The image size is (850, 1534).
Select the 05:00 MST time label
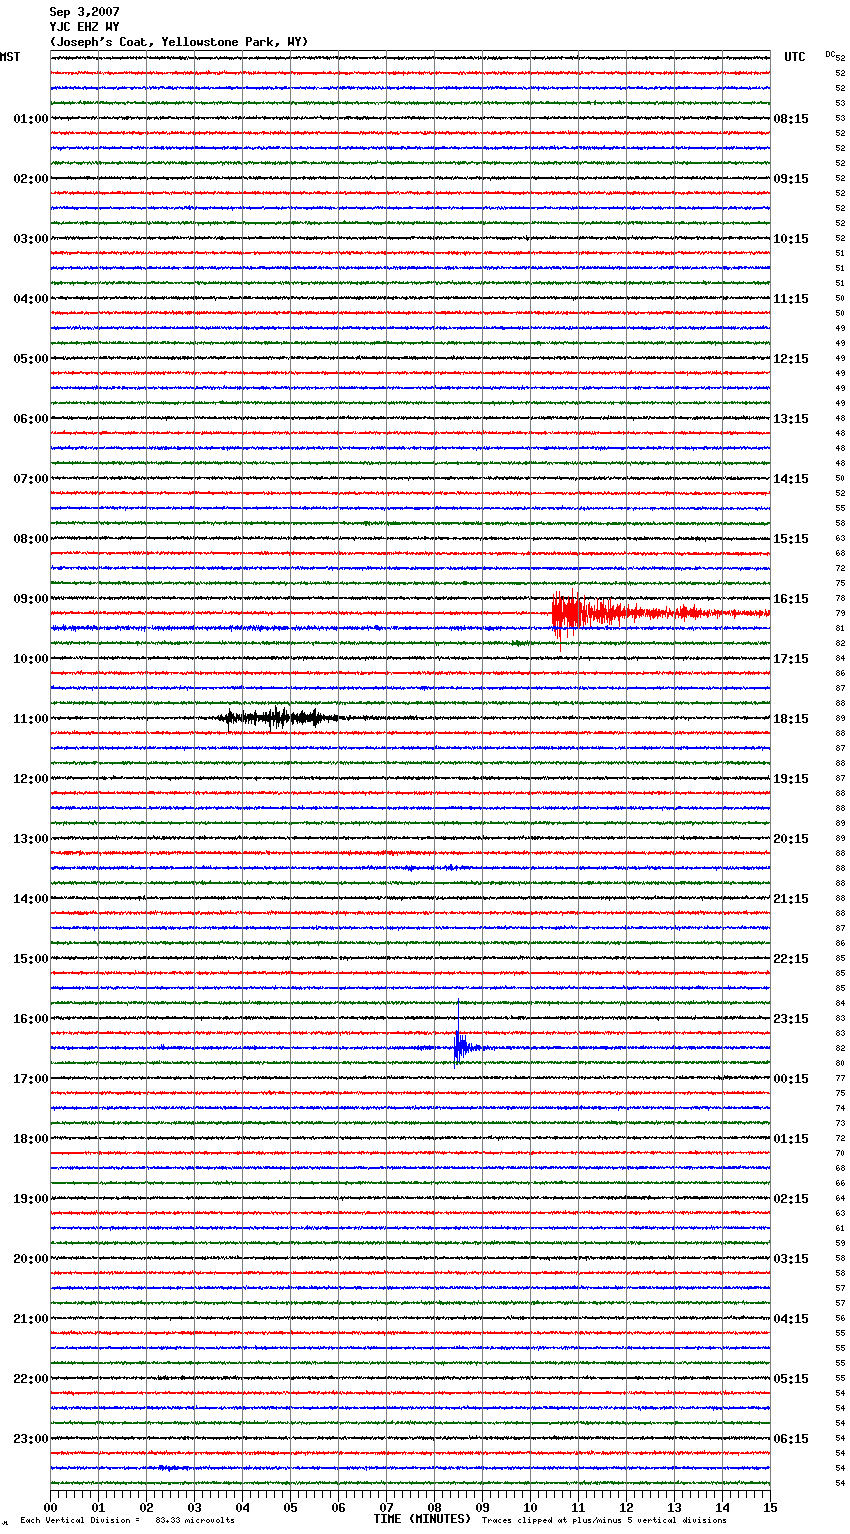(31, 359)
